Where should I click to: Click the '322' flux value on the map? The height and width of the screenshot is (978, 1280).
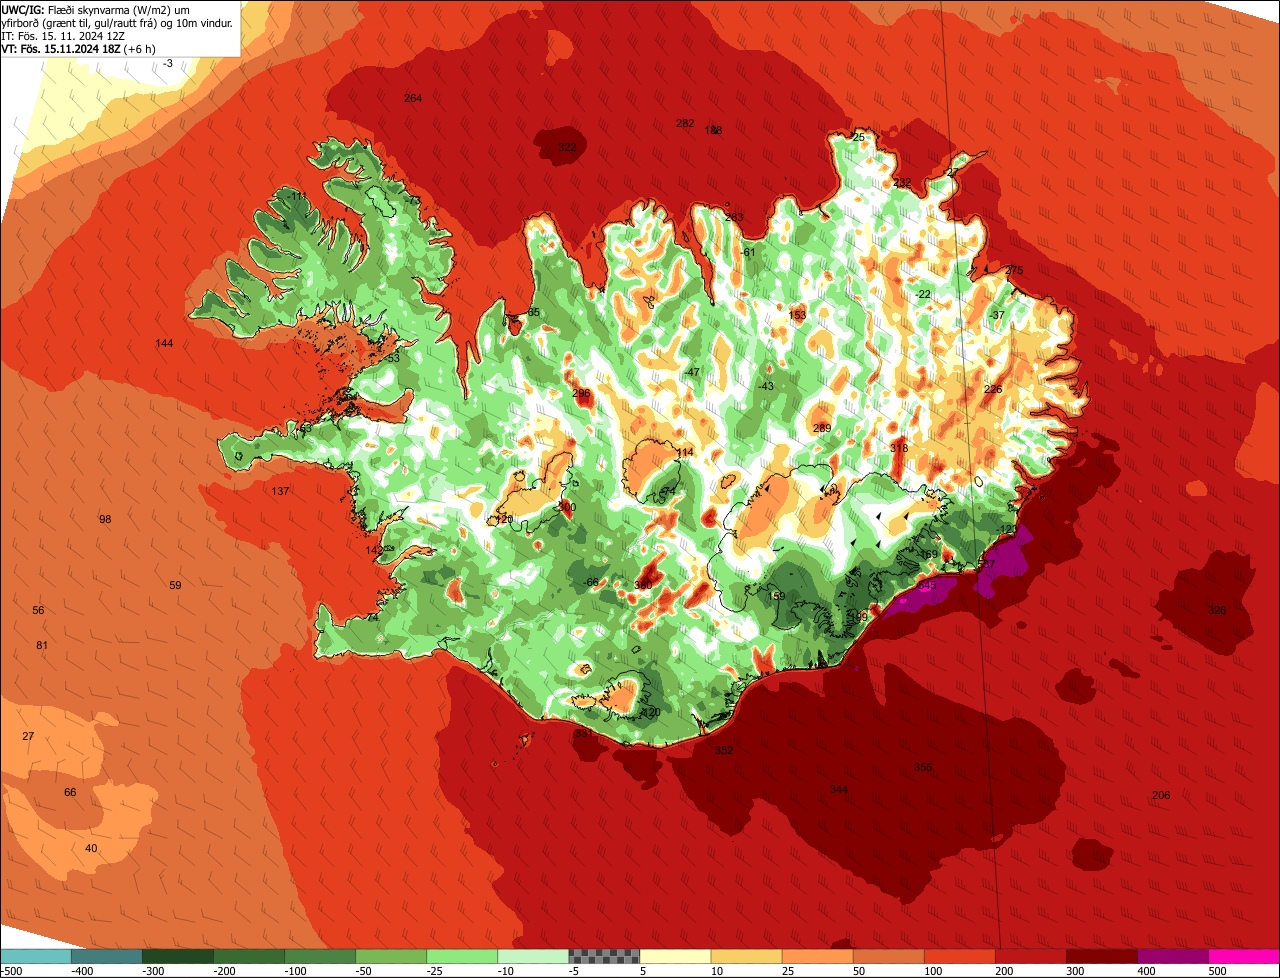(x=567, y=147)
